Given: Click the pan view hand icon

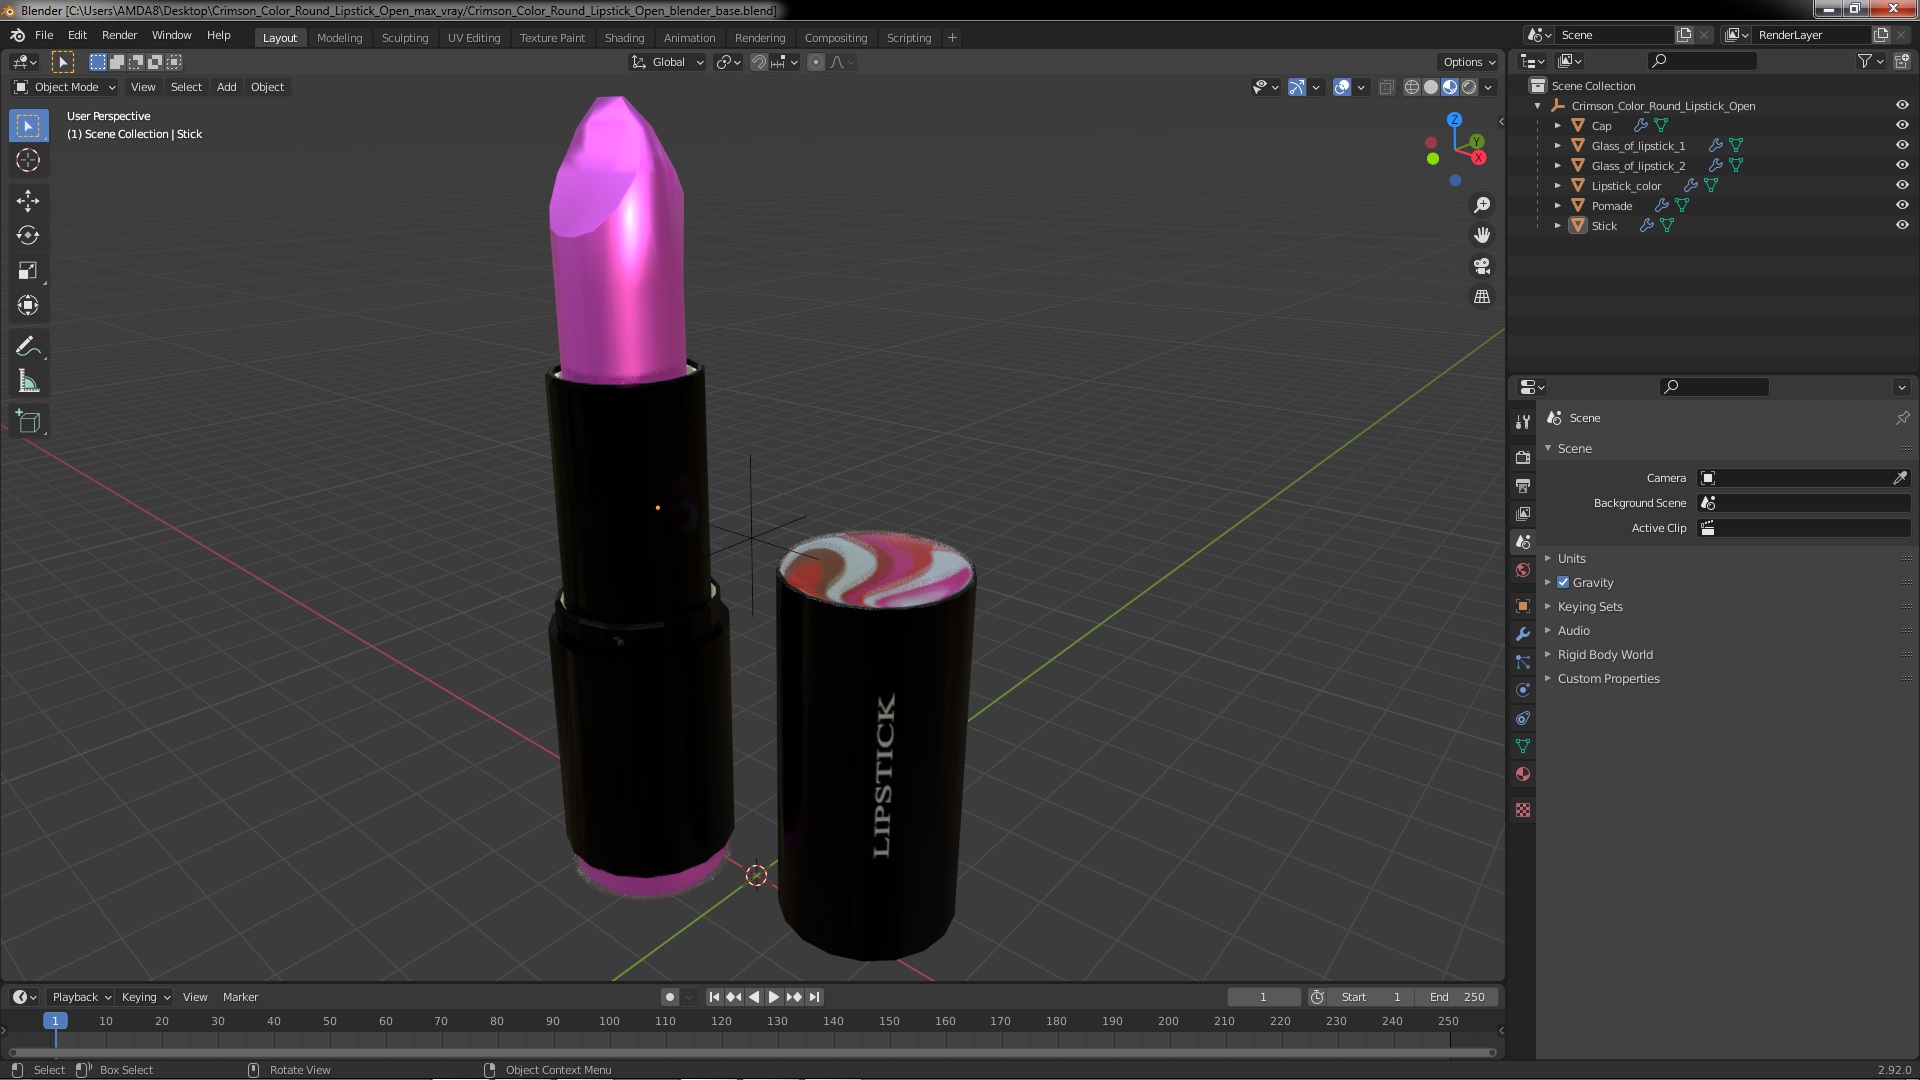Looking at the screenshot, I should [x=1482, y=235].
